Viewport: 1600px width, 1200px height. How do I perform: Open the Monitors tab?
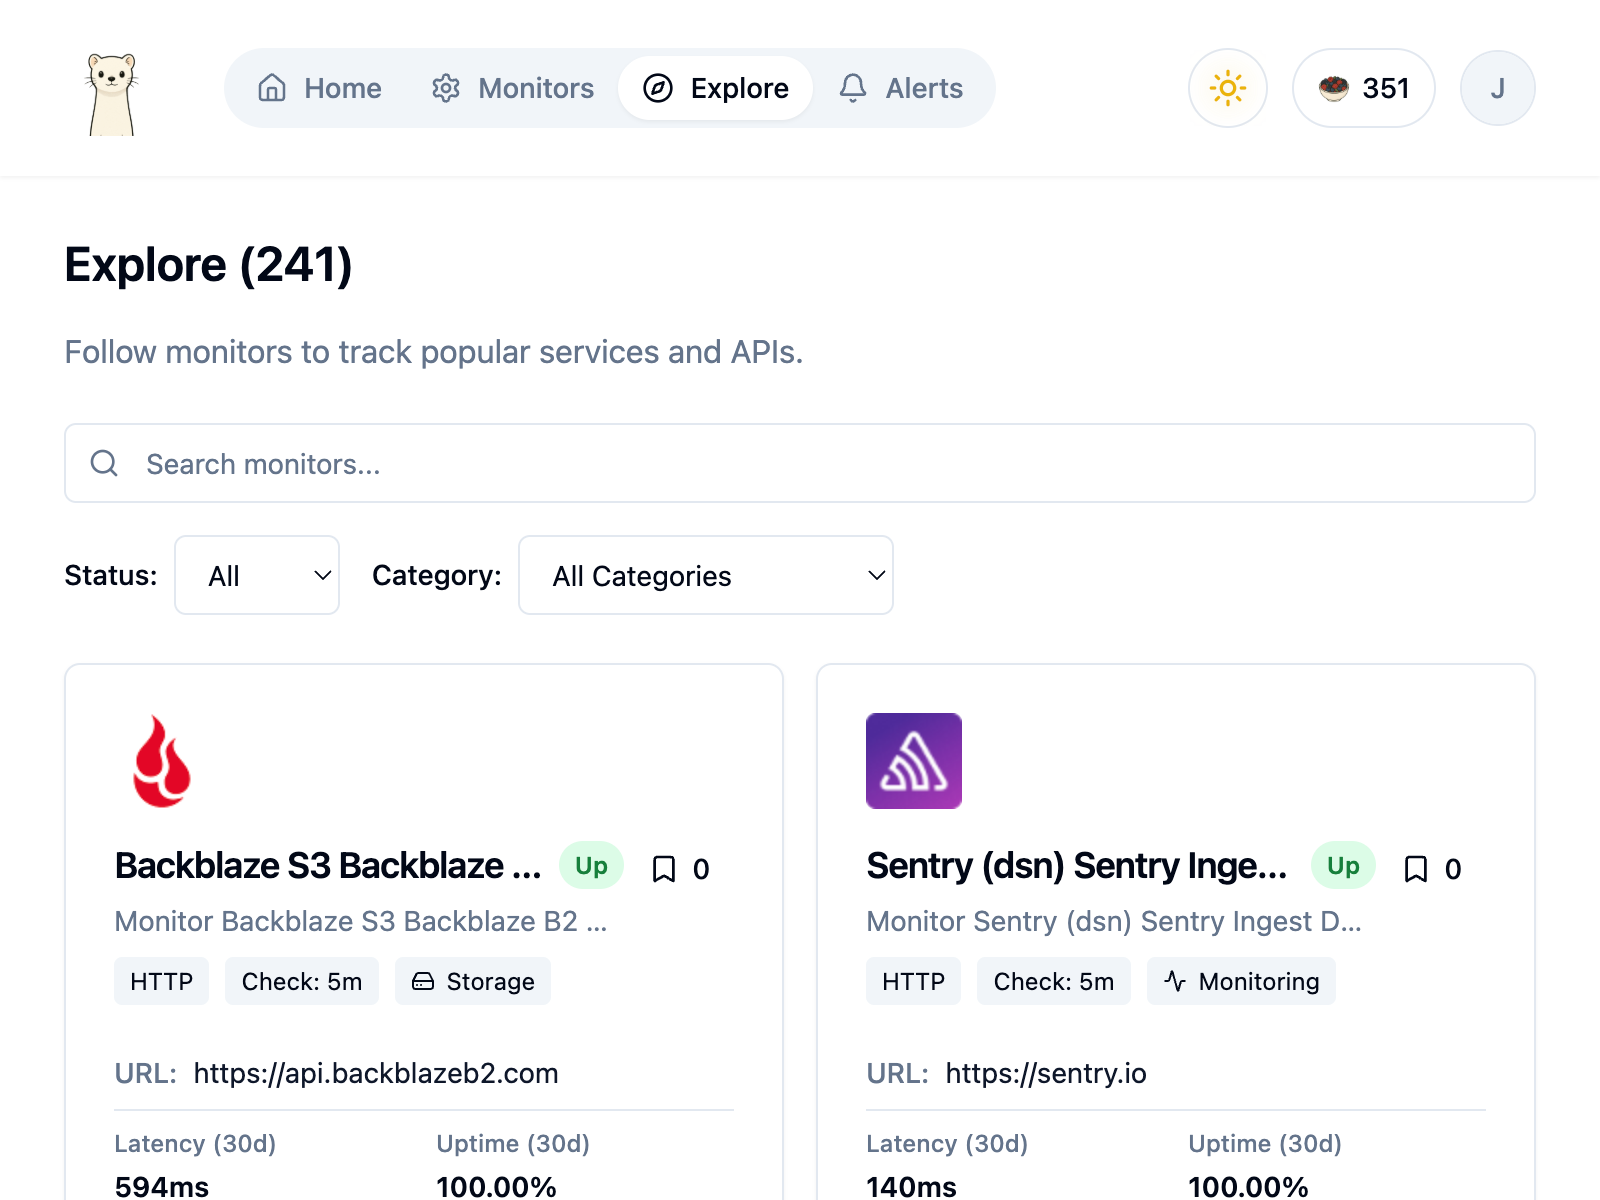(513, 88)
